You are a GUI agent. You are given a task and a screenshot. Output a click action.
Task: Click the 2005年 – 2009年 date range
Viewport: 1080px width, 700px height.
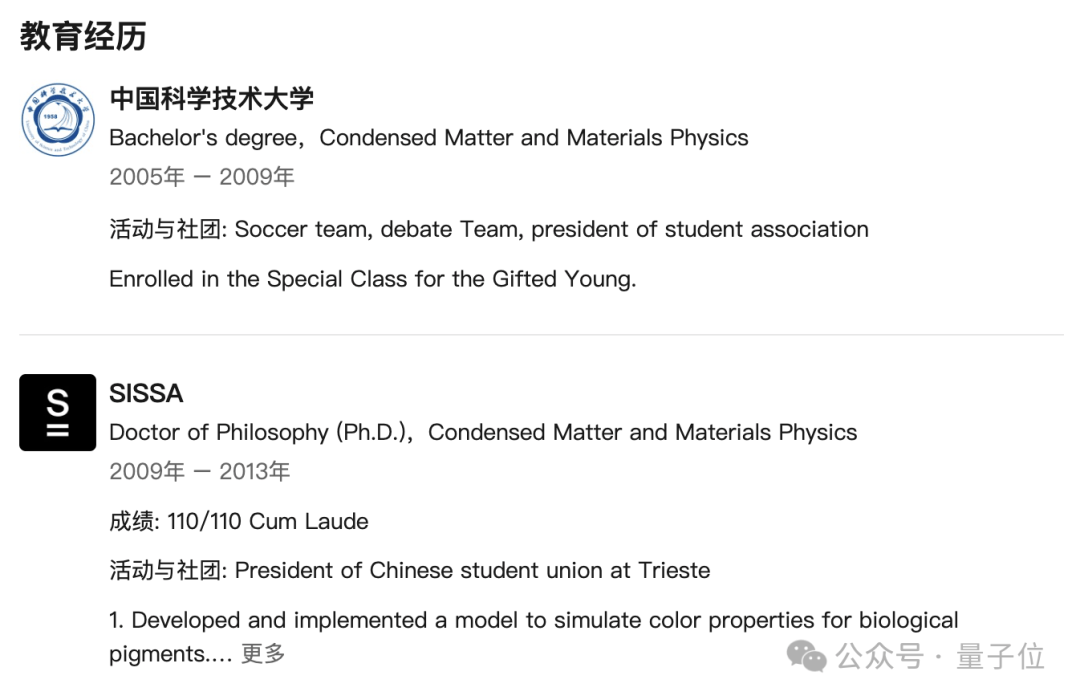tap(202, 177)
